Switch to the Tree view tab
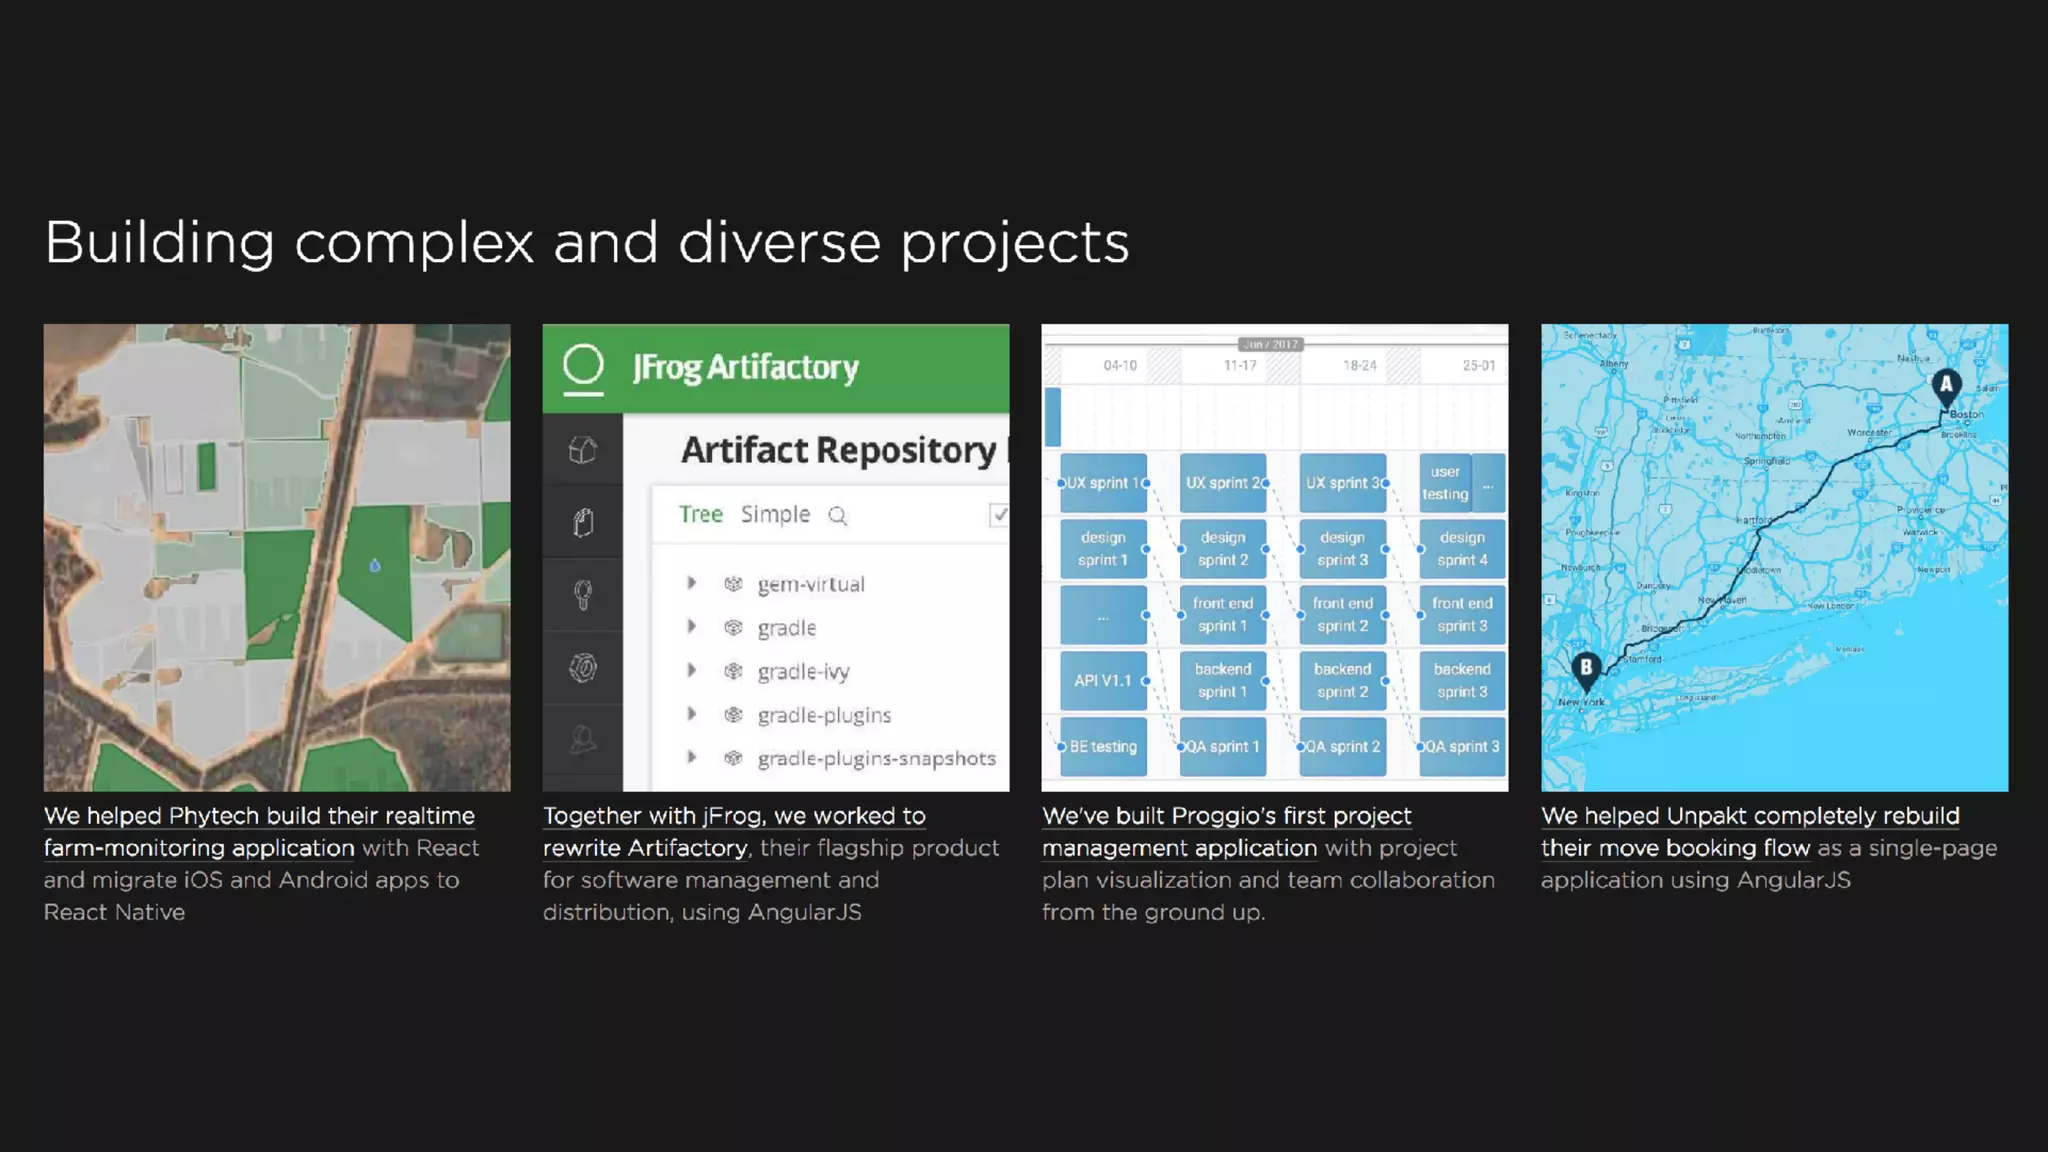The height and width of the screenshot is (1152, 2048). coord(700,515)
